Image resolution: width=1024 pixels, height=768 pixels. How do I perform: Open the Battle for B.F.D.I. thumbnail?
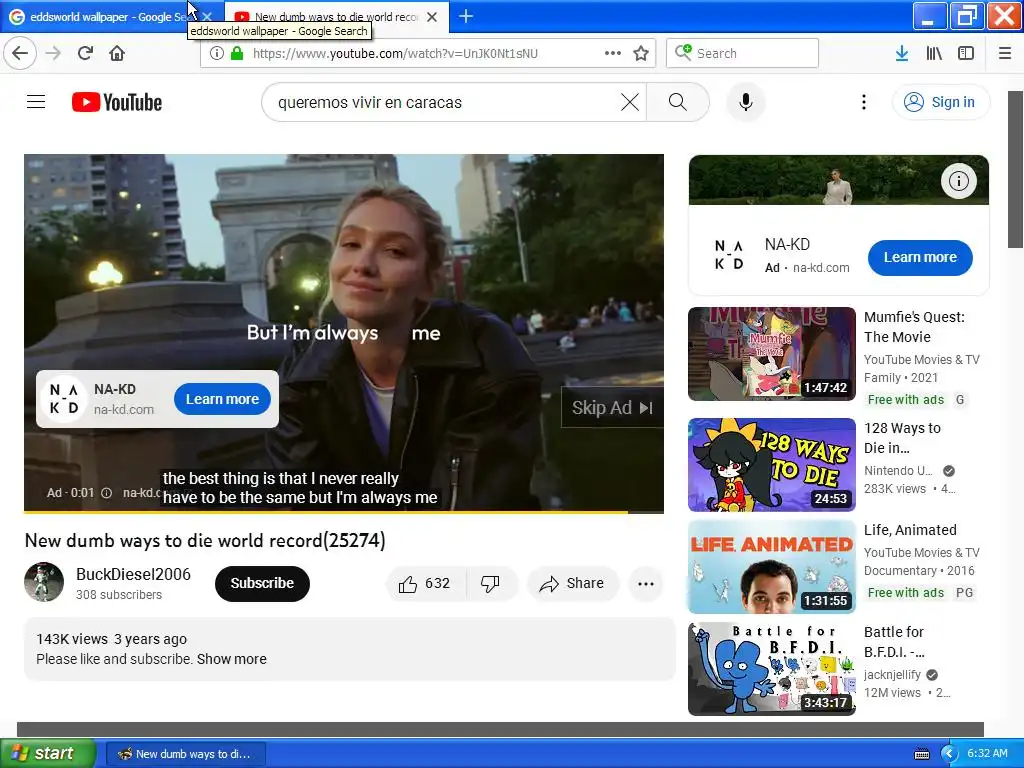click(771, 669)
